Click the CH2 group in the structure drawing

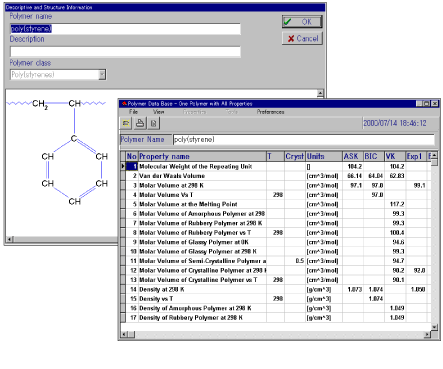coord(40,104)
